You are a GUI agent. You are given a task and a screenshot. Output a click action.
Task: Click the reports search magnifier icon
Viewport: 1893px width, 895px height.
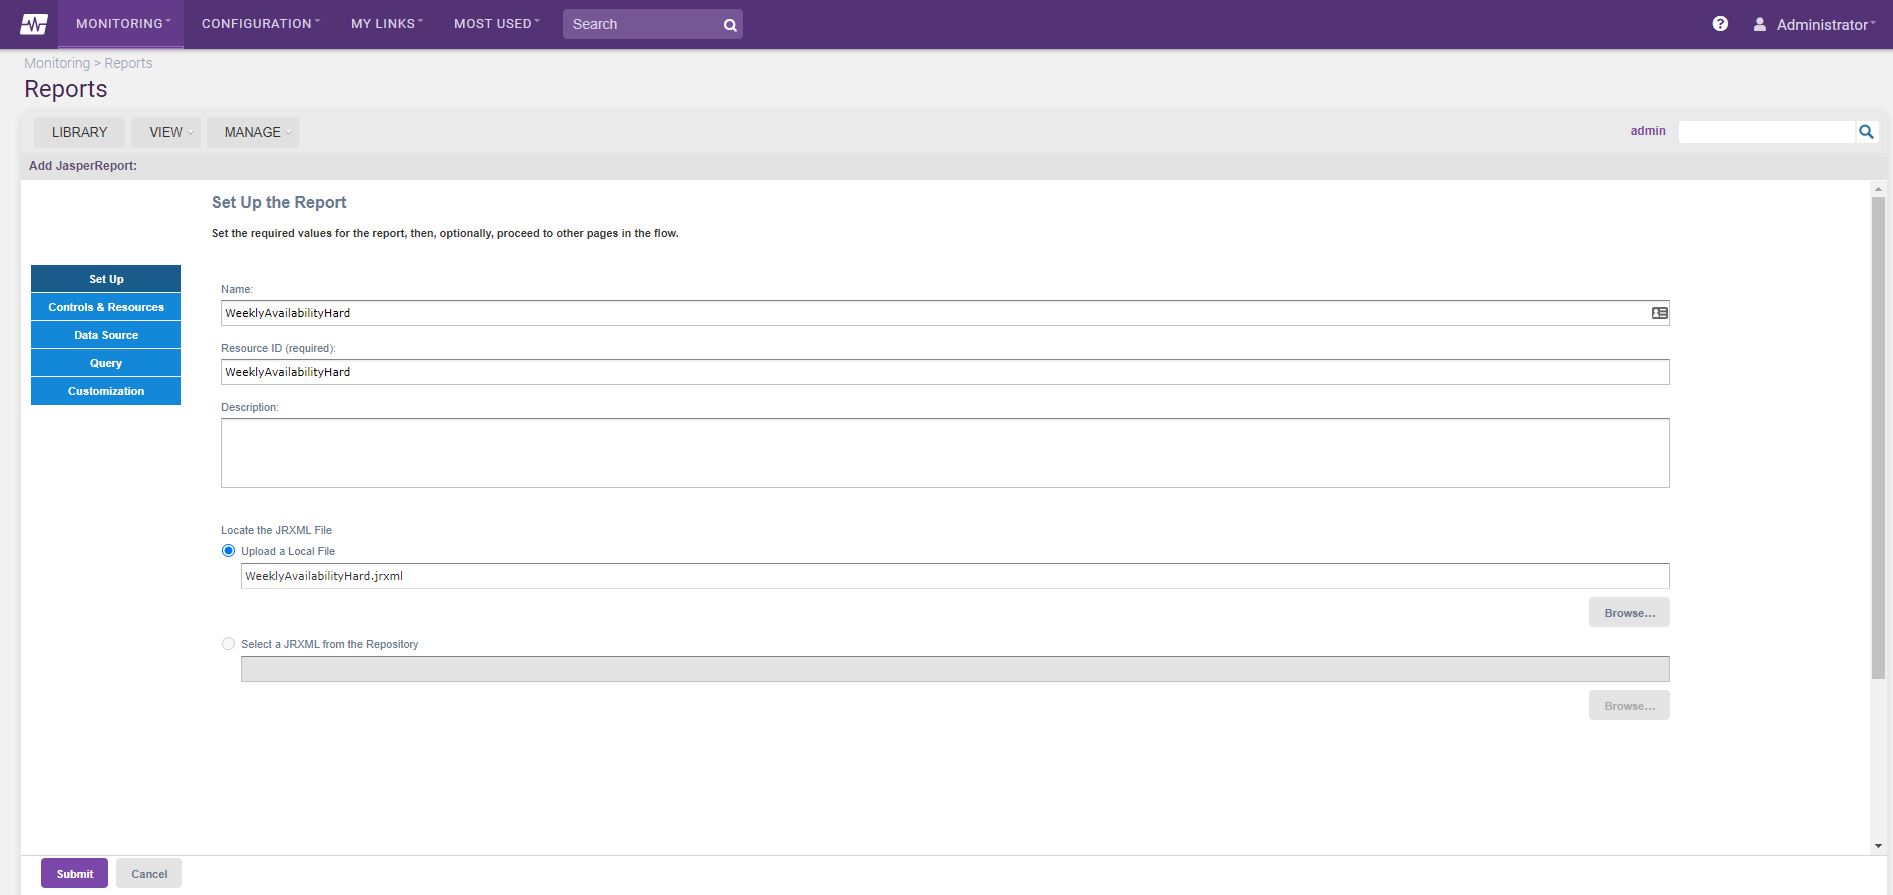pyautogui.click(x=1866, y=131)
